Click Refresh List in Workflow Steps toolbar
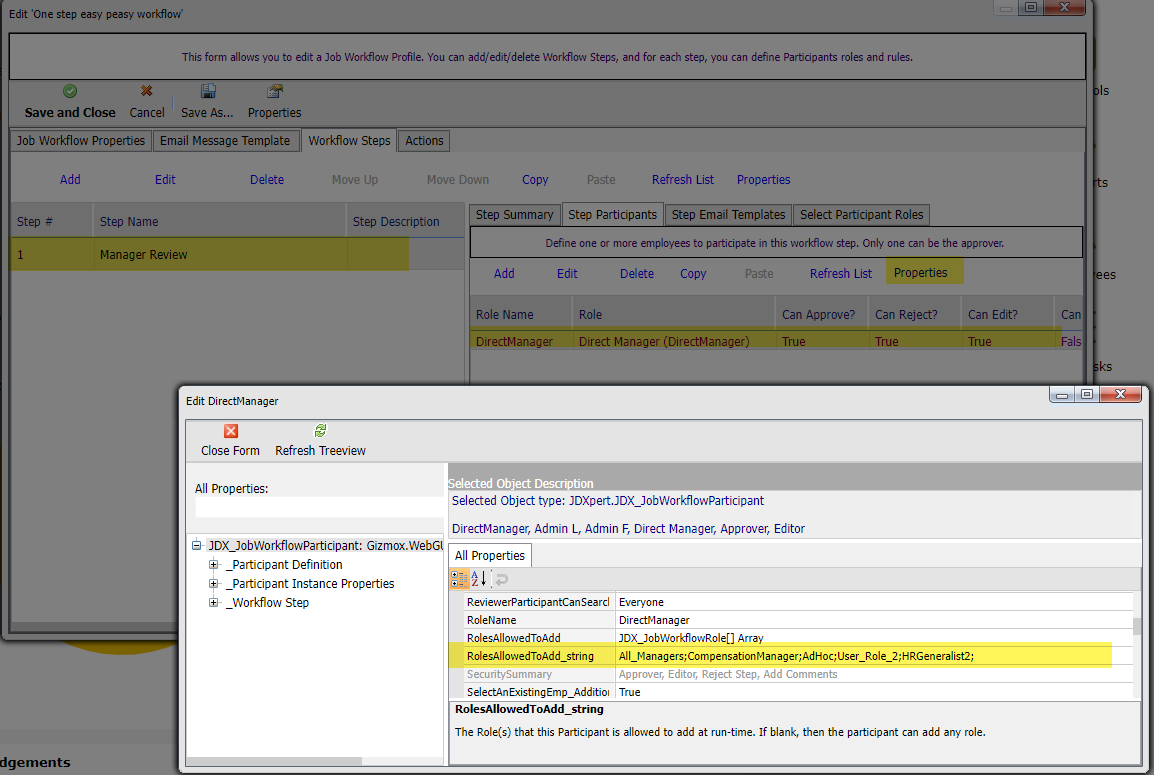 coord(683,180)
